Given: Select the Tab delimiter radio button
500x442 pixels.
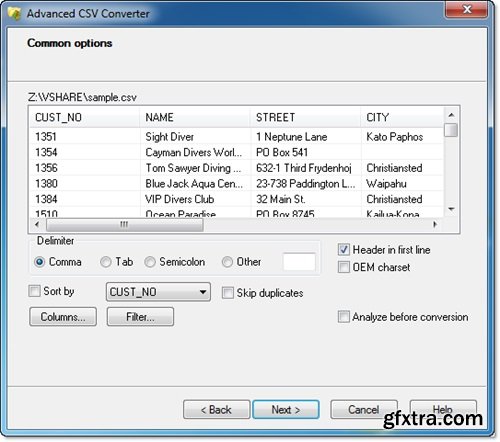Looking at the screenshot, I should coord(106,262).
